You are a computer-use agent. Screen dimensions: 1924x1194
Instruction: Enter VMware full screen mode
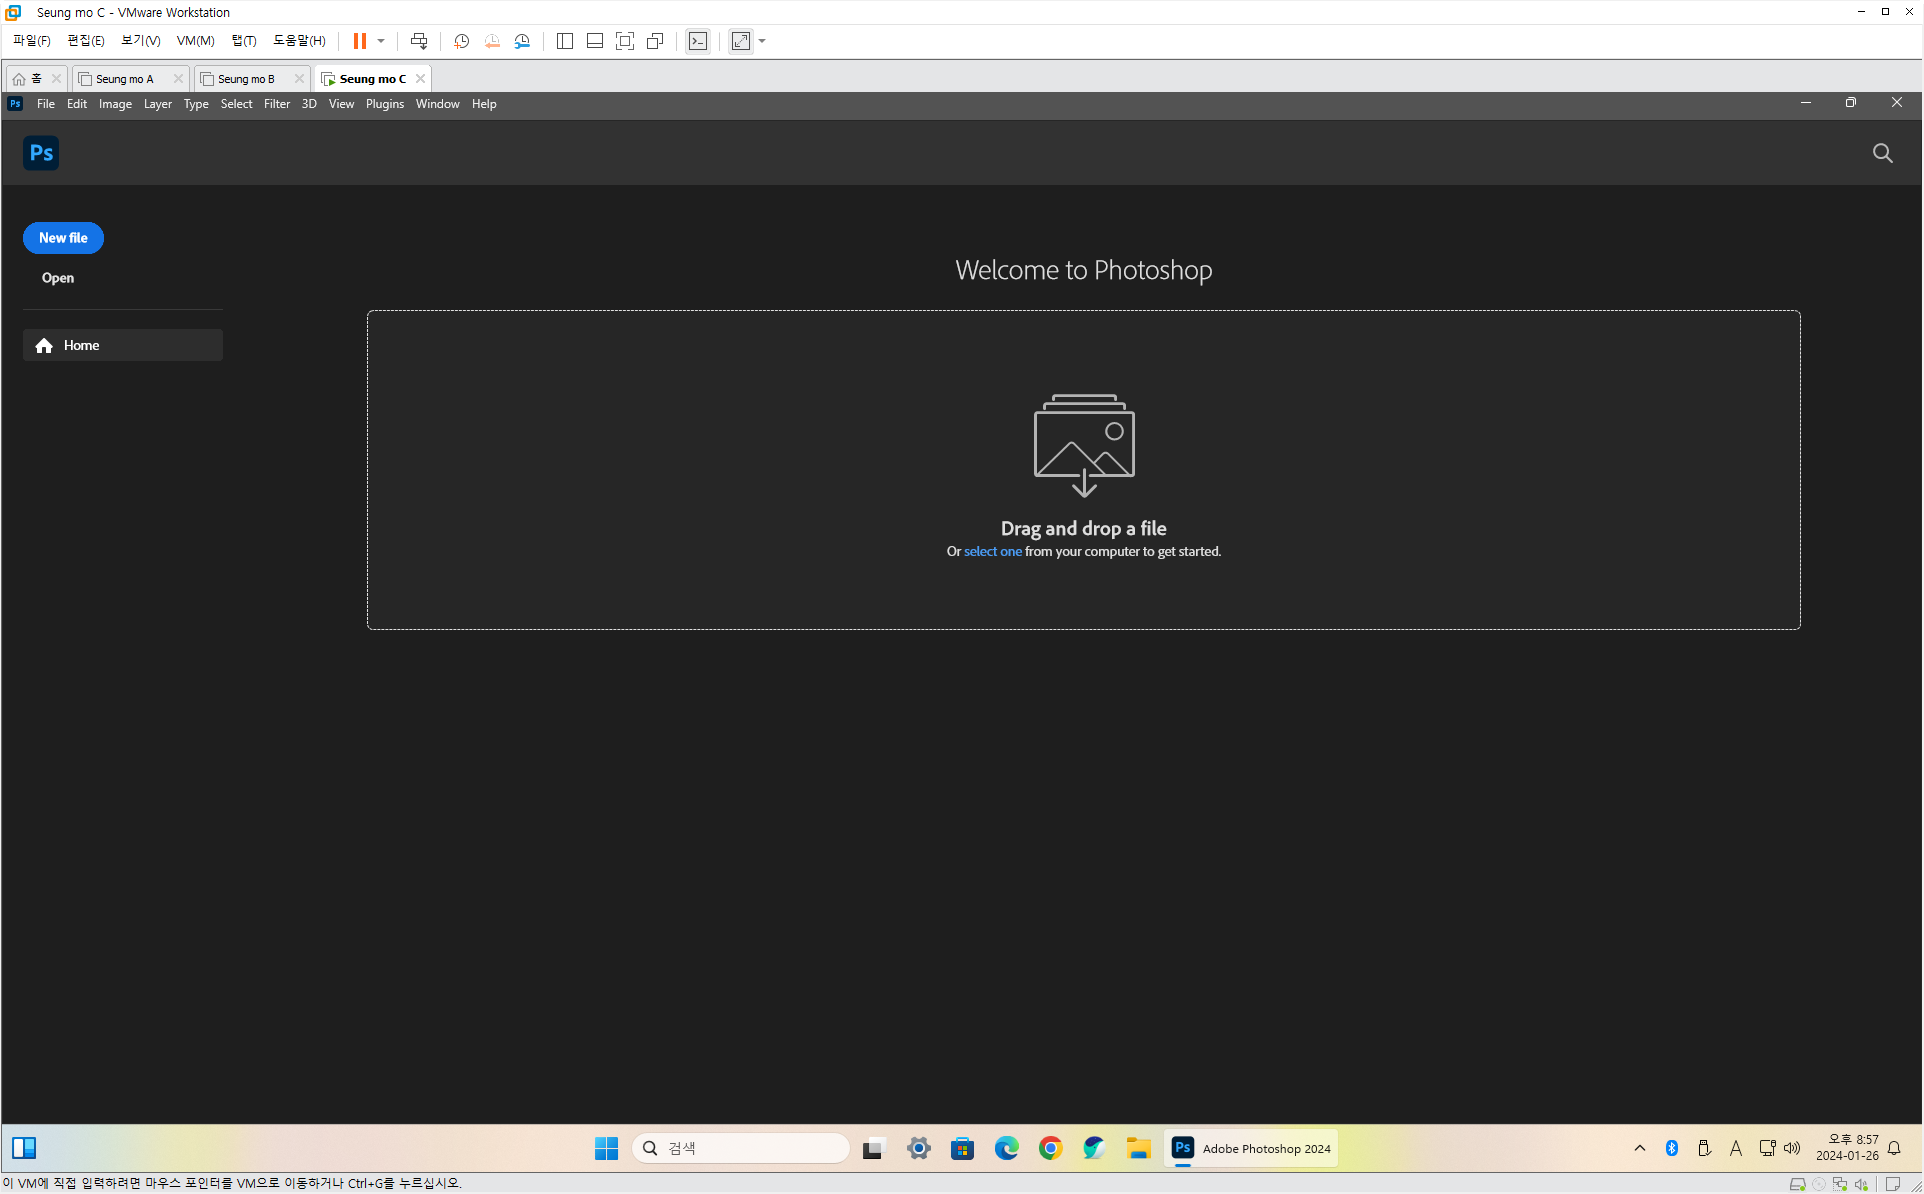click(x=625, y=41)
